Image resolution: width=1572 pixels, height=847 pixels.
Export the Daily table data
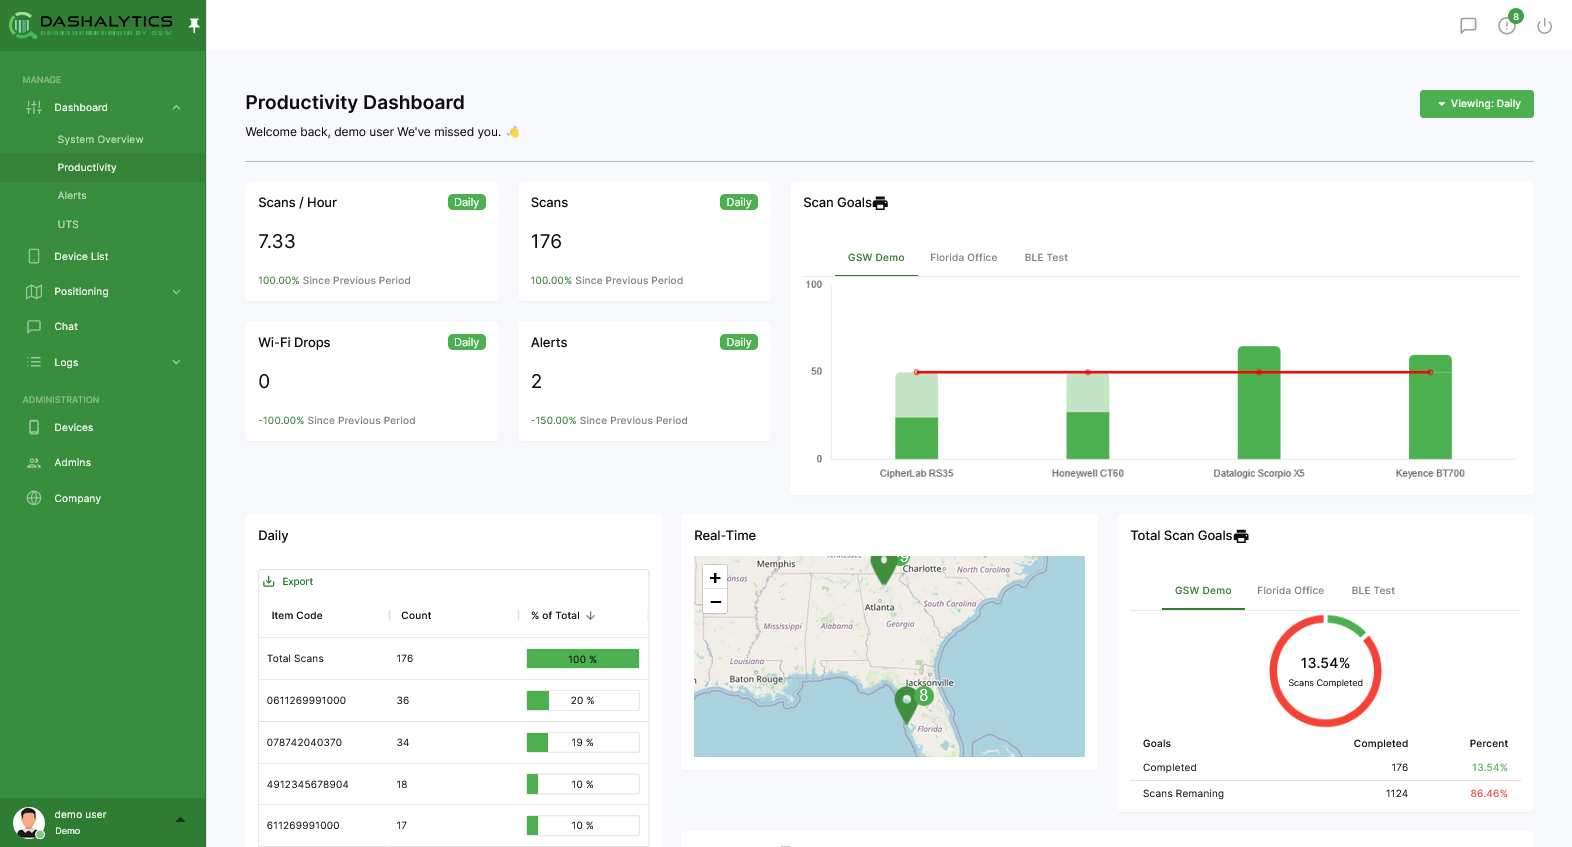[x=288, y=582]
